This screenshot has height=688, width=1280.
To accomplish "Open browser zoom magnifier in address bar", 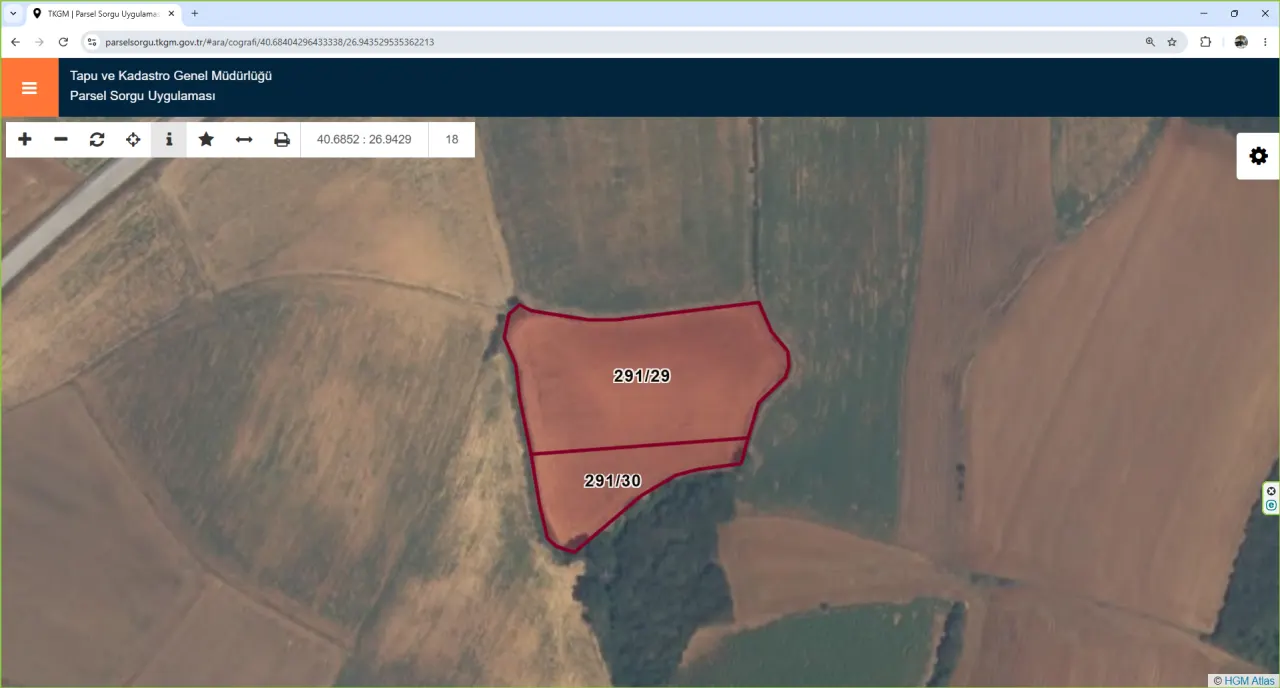I will click(1150, 42).
